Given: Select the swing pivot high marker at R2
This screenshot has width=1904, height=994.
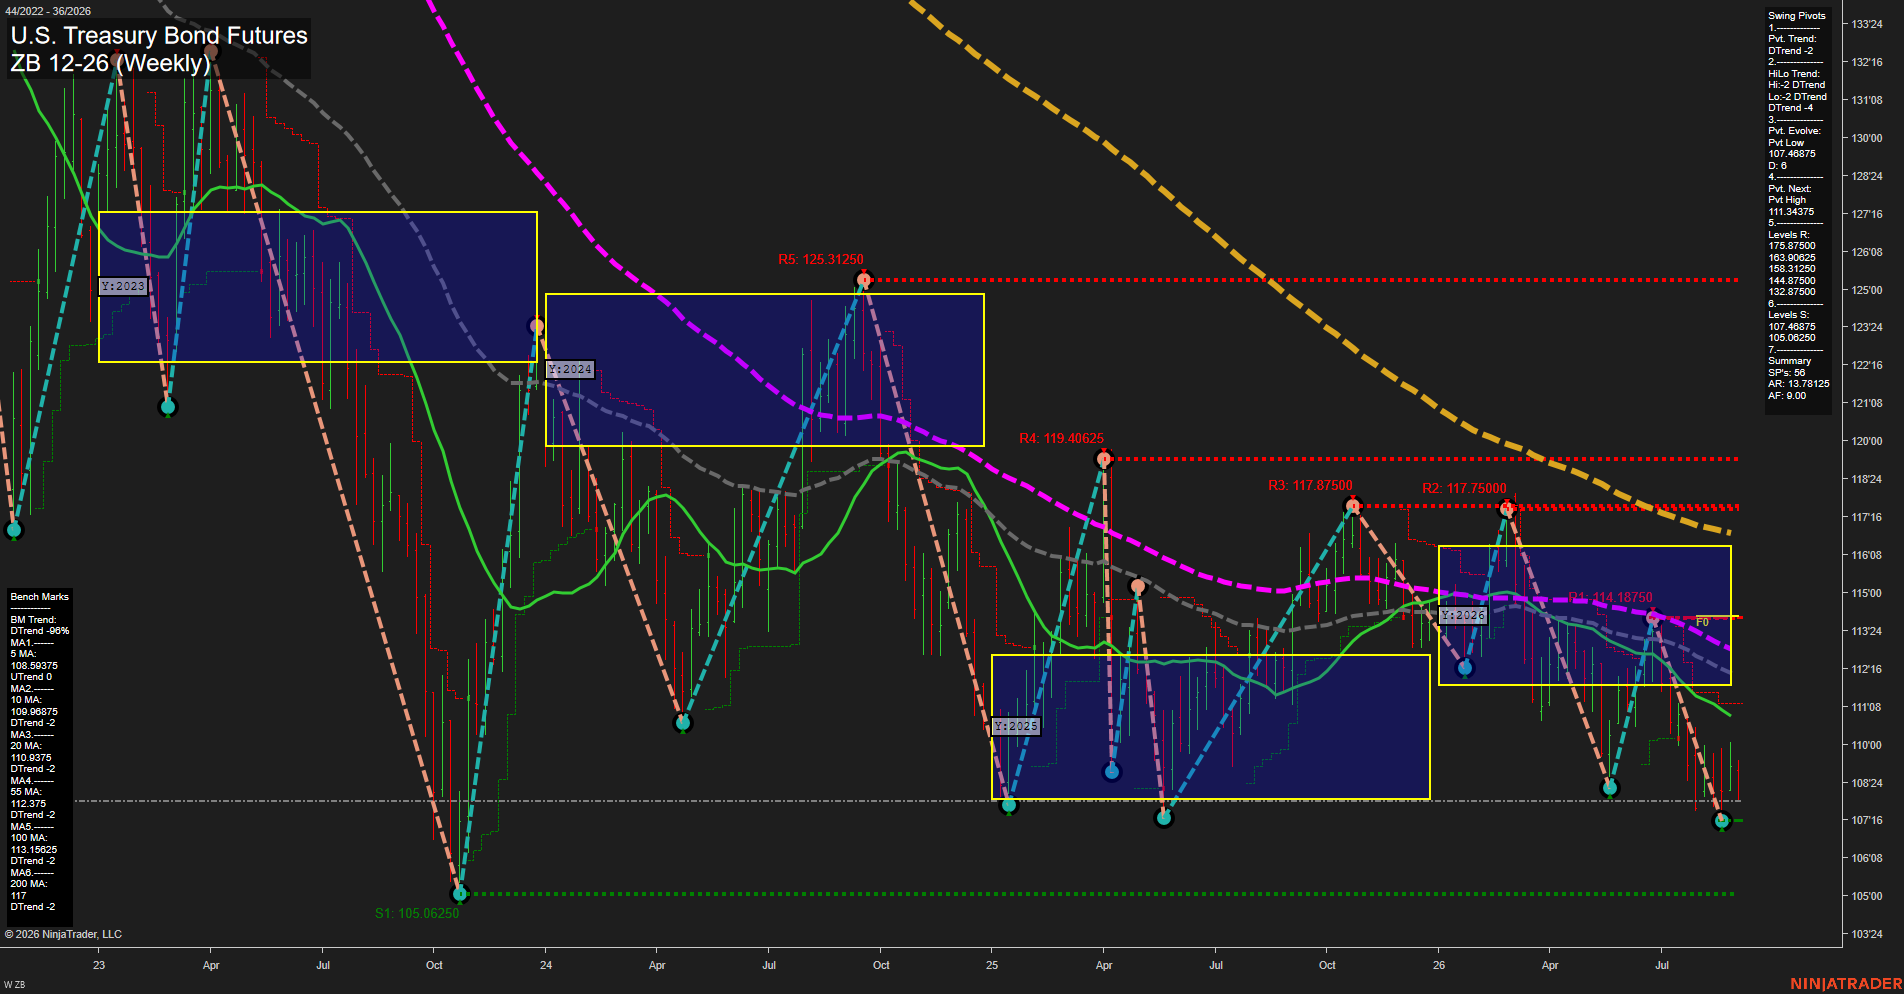Looking at the screenshot, I should pos(1507,509).
